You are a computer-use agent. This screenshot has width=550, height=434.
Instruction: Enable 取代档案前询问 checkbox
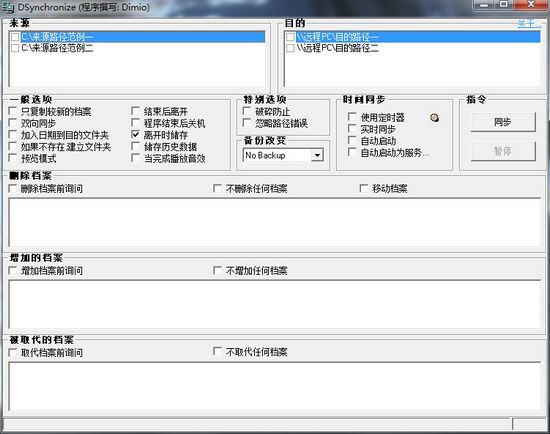[x=13, y=352]
